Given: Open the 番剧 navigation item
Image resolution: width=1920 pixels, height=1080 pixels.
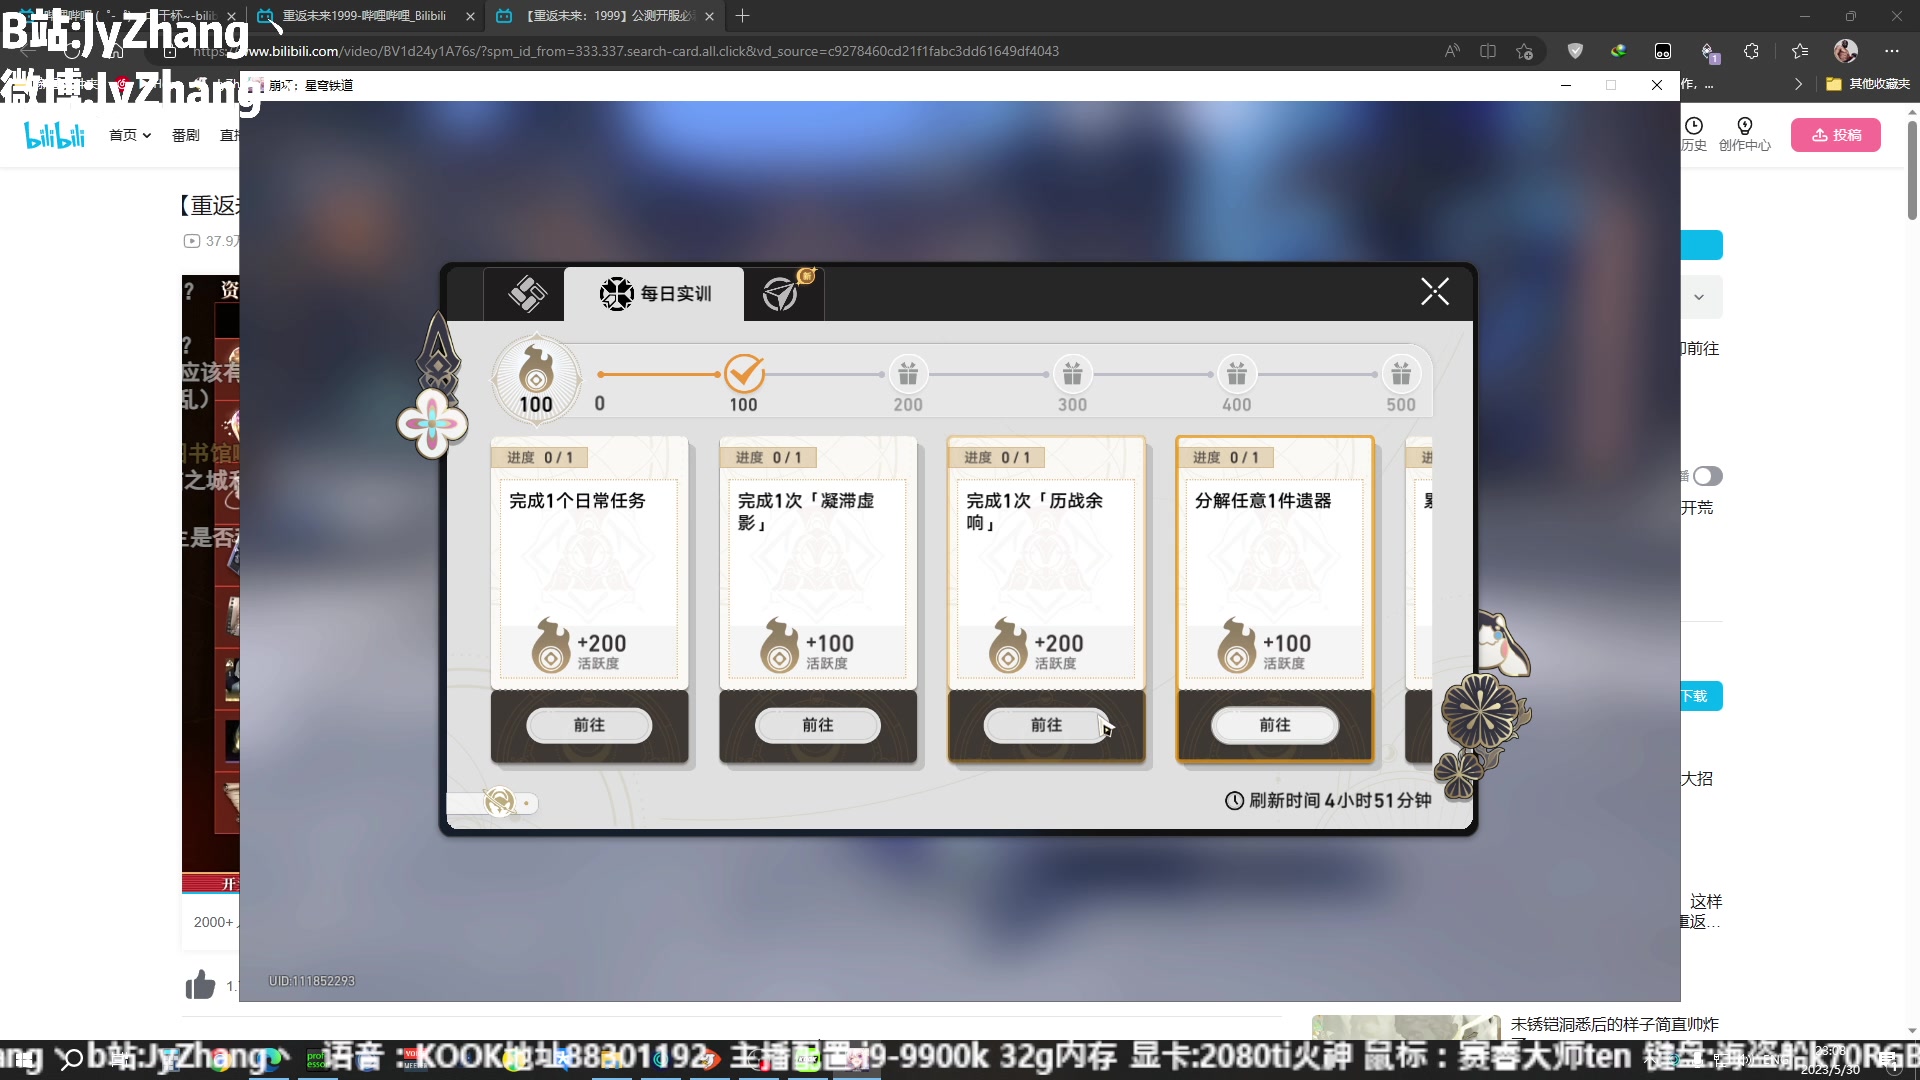Looking at the screenshot, I should tap(185, 135).
